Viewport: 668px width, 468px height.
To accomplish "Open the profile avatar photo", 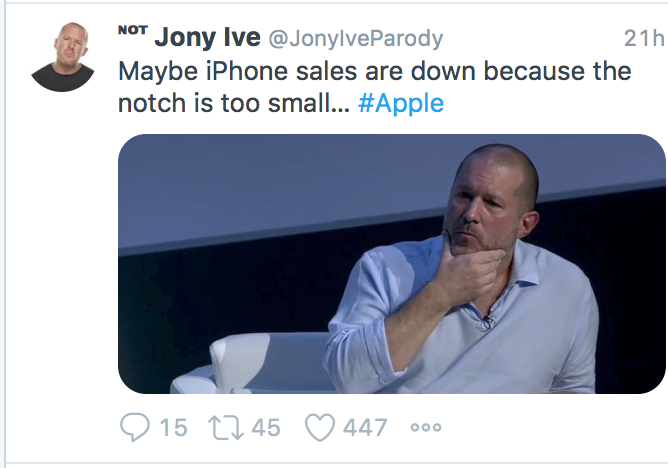I will click(62, 56).
